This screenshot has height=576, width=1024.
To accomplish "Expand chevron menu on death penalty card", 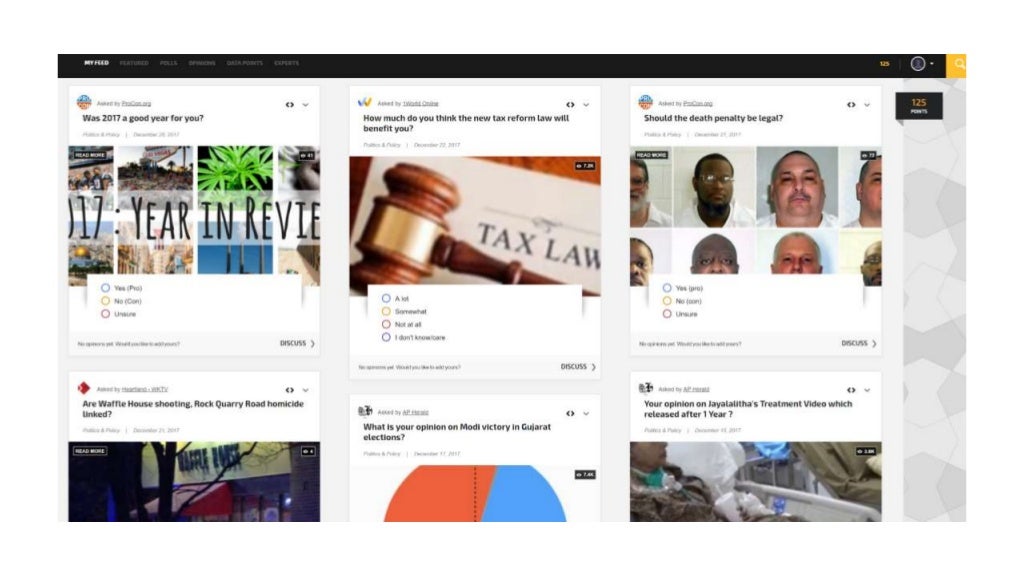I will [867, 104].
